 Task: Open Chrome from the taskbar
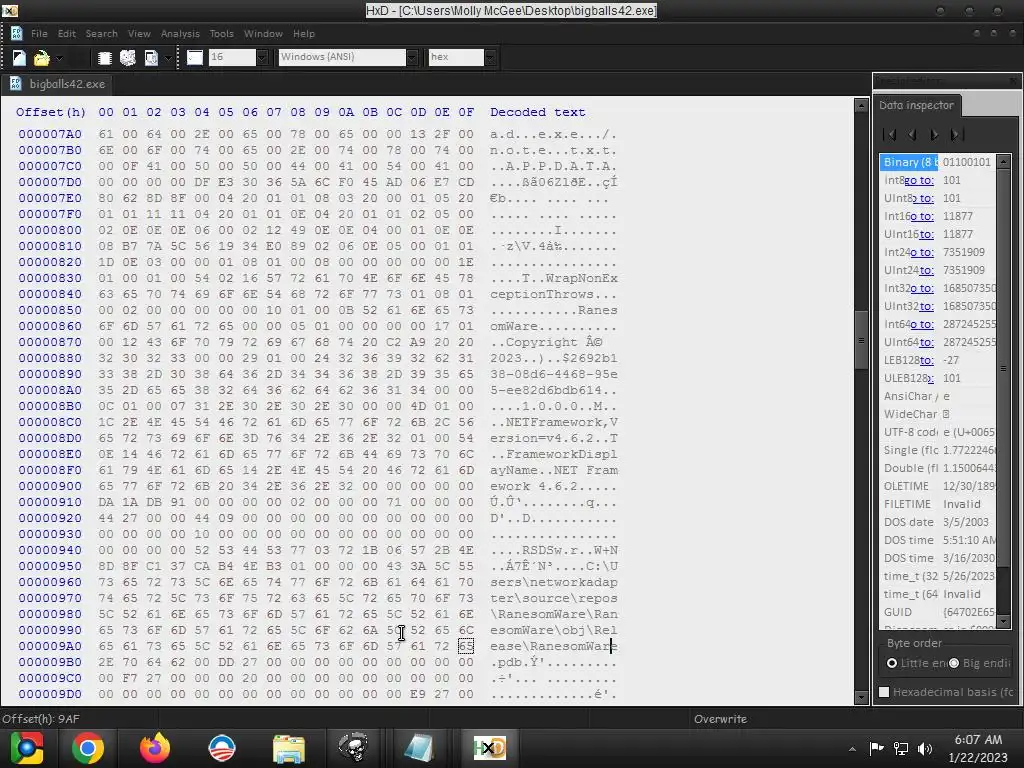point(88,748)
